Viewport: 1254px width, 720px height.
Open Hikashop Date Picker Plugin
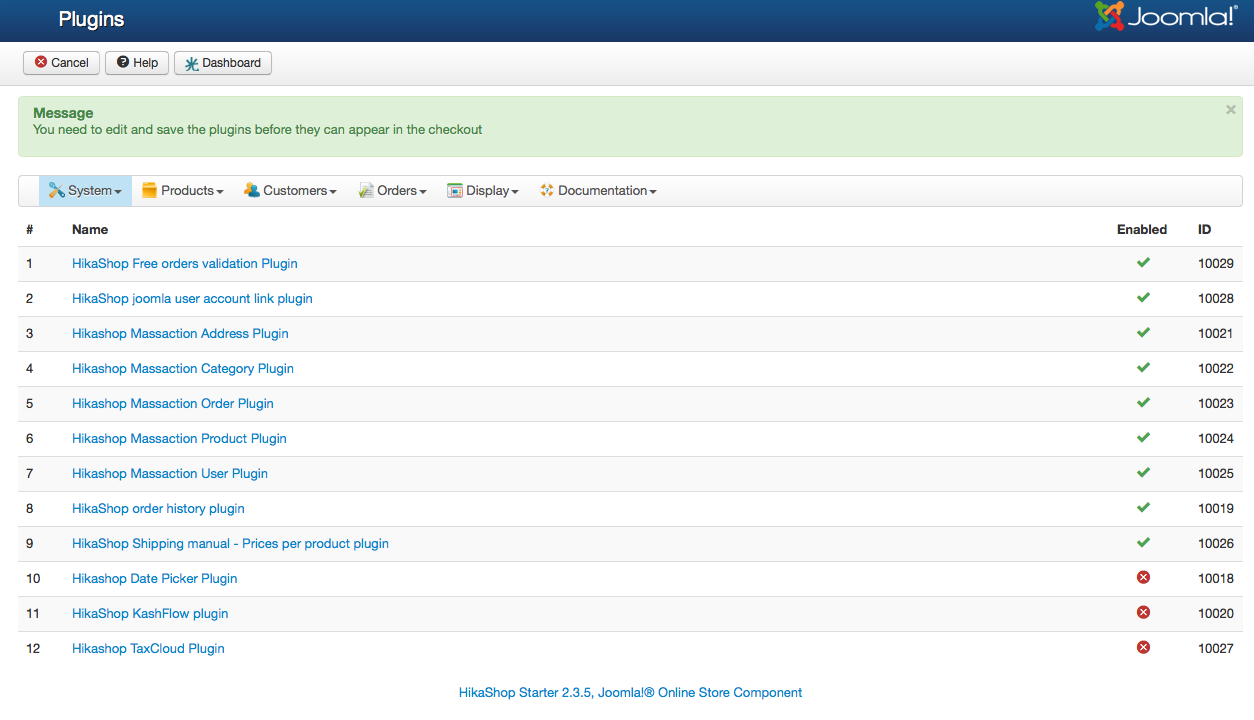[155, 579]
